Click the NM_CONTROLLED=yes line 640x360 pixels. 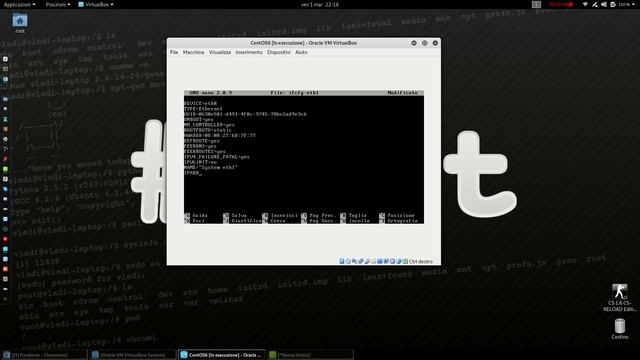pos(209,124)
